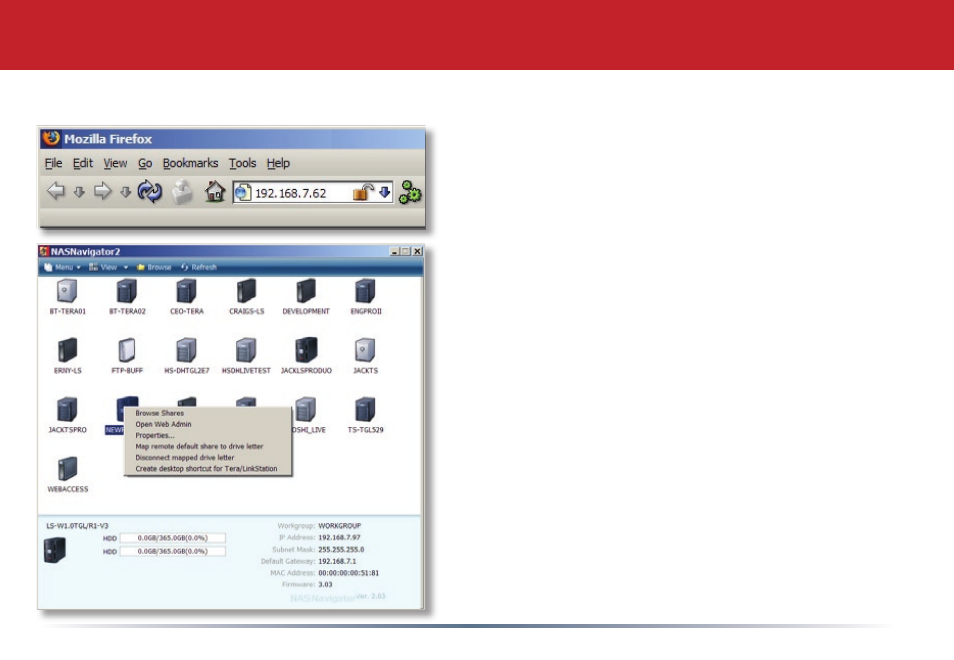Click the Firefox logo in title bar
This screenshot has width=954, height=660.
click(x=51, y=138)
